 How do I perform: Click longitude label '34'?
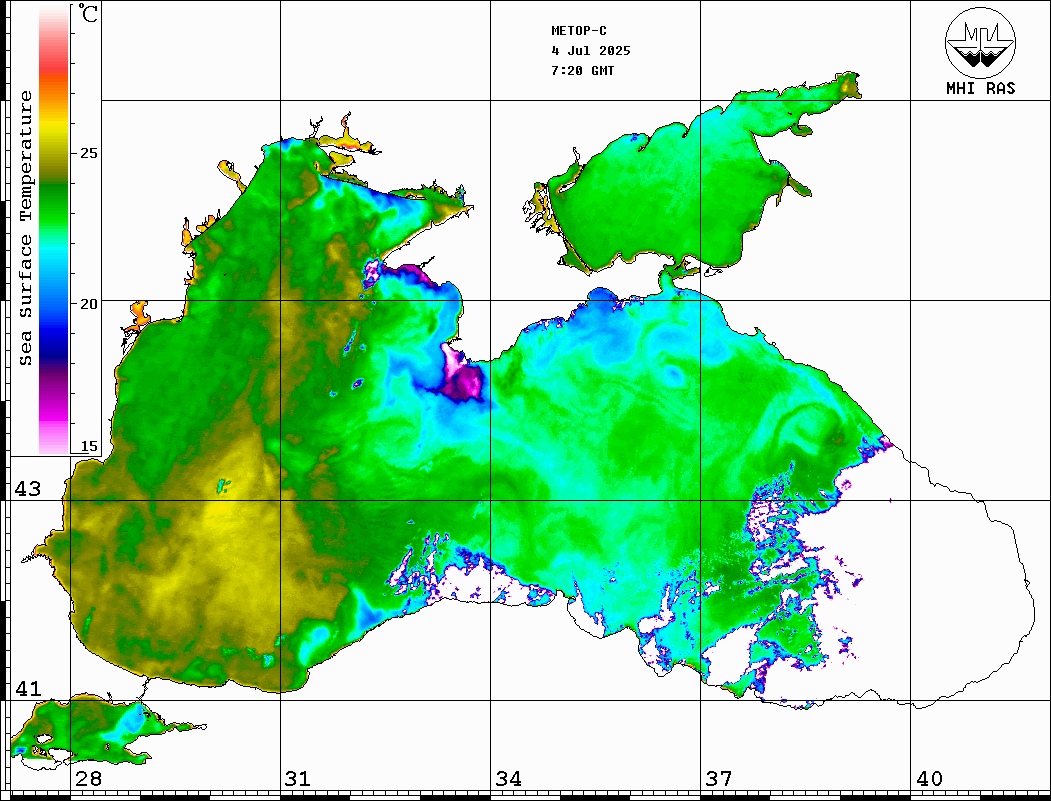tap(509, 779)
